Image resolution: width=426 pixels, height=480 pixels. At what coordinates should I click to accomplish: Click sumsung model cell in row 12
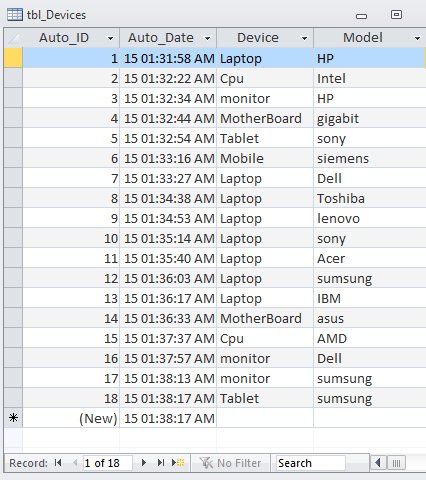pos(370,278)
